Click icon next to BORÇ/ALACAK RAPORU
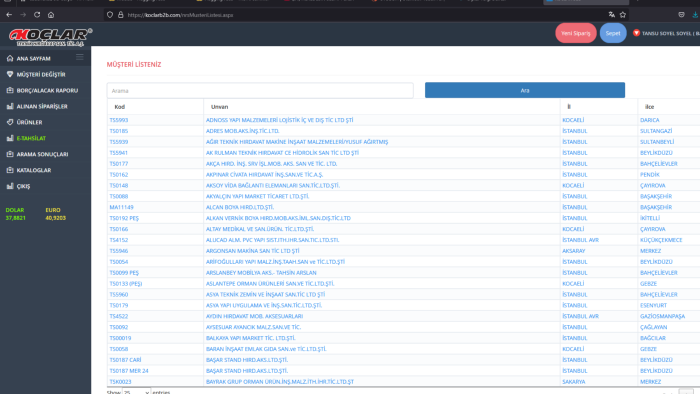 pos(10,90)
